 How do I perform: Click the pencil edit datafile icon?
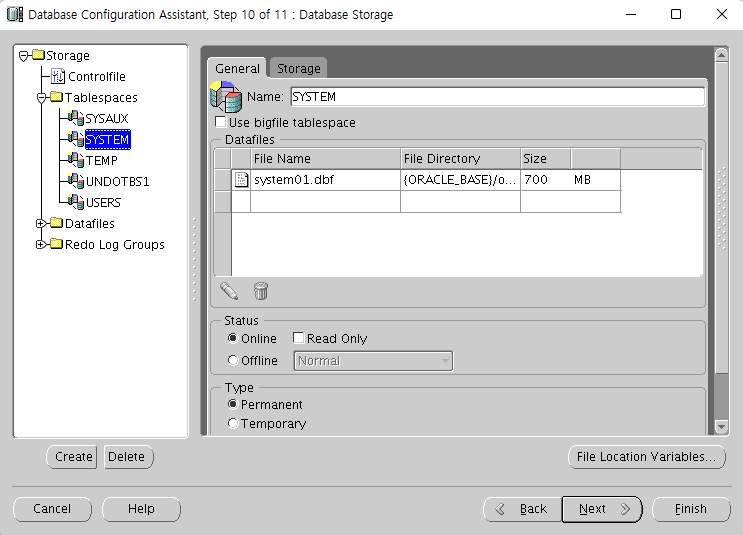[229, 291]
